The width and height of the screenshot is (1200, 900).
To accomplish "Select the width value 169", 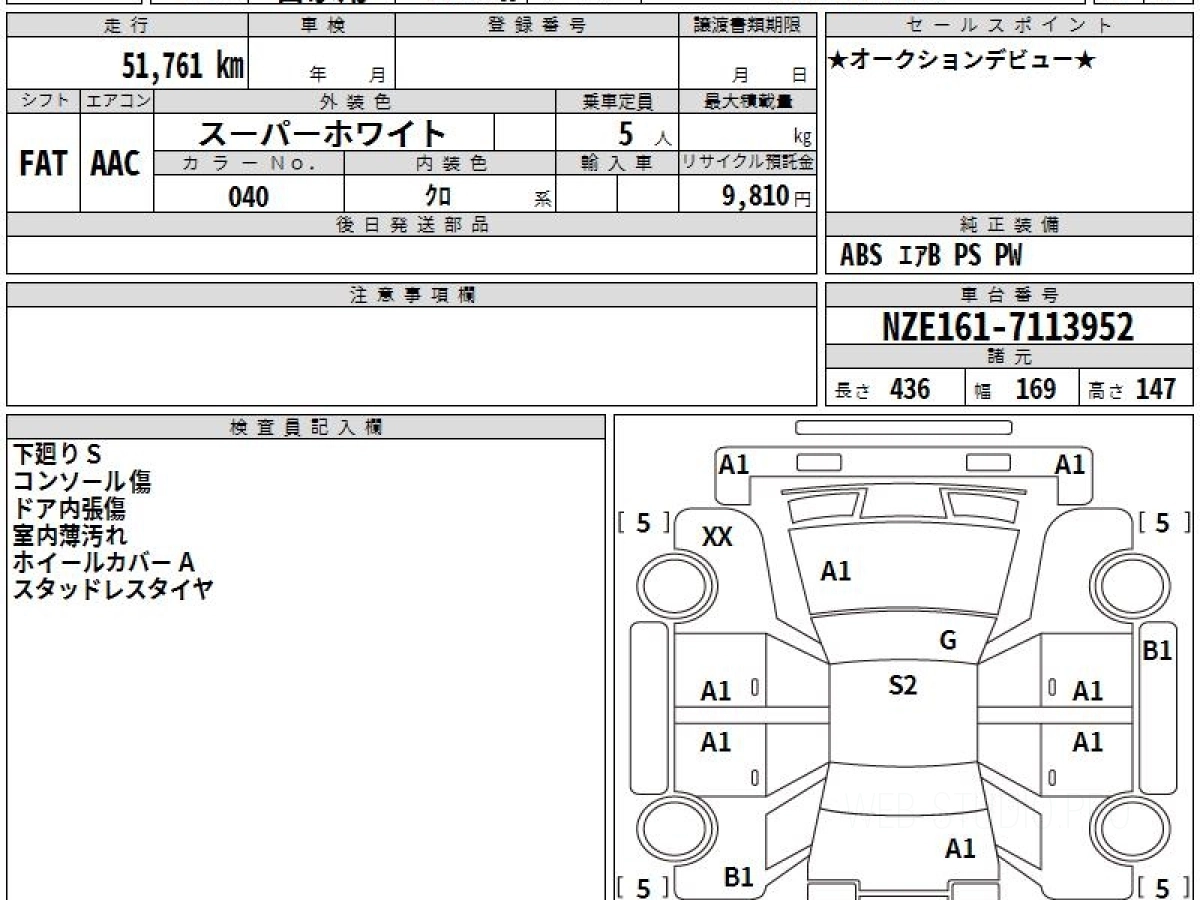I will (x=1035, y=389).
